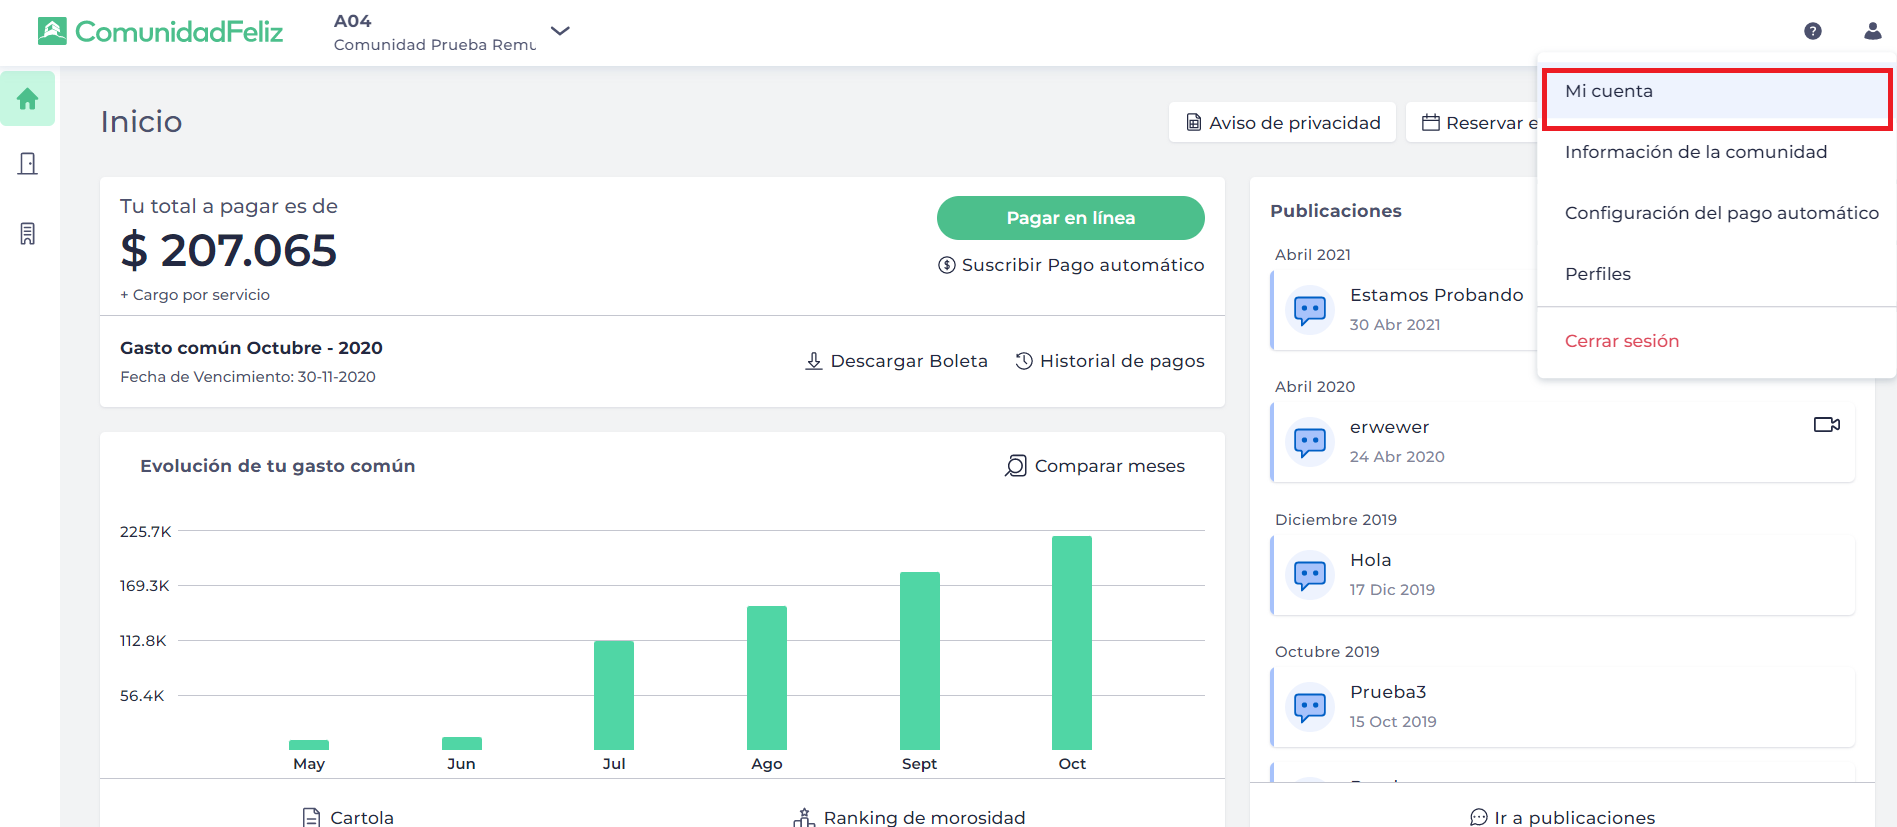Expand the A04 community selector dropdown

[560, 31]
